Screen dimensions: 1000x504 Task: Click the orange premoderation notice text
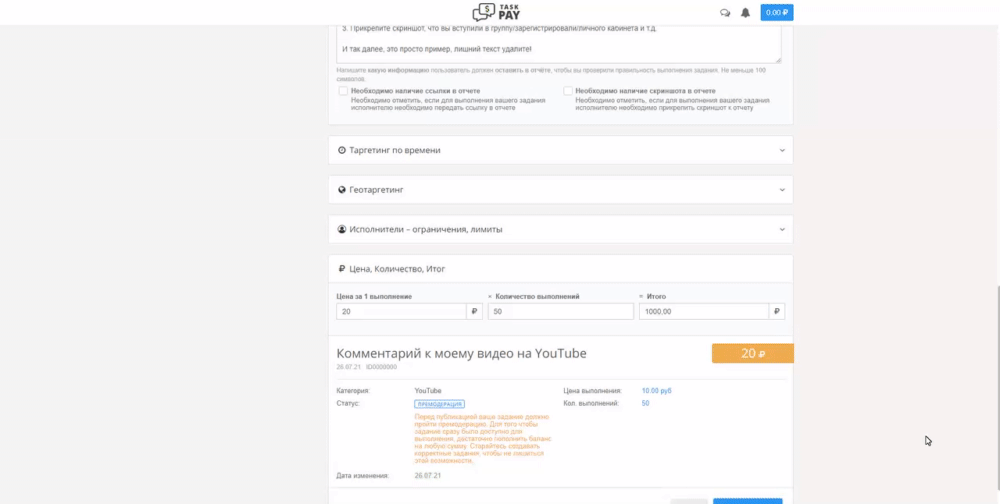[483, 438]
